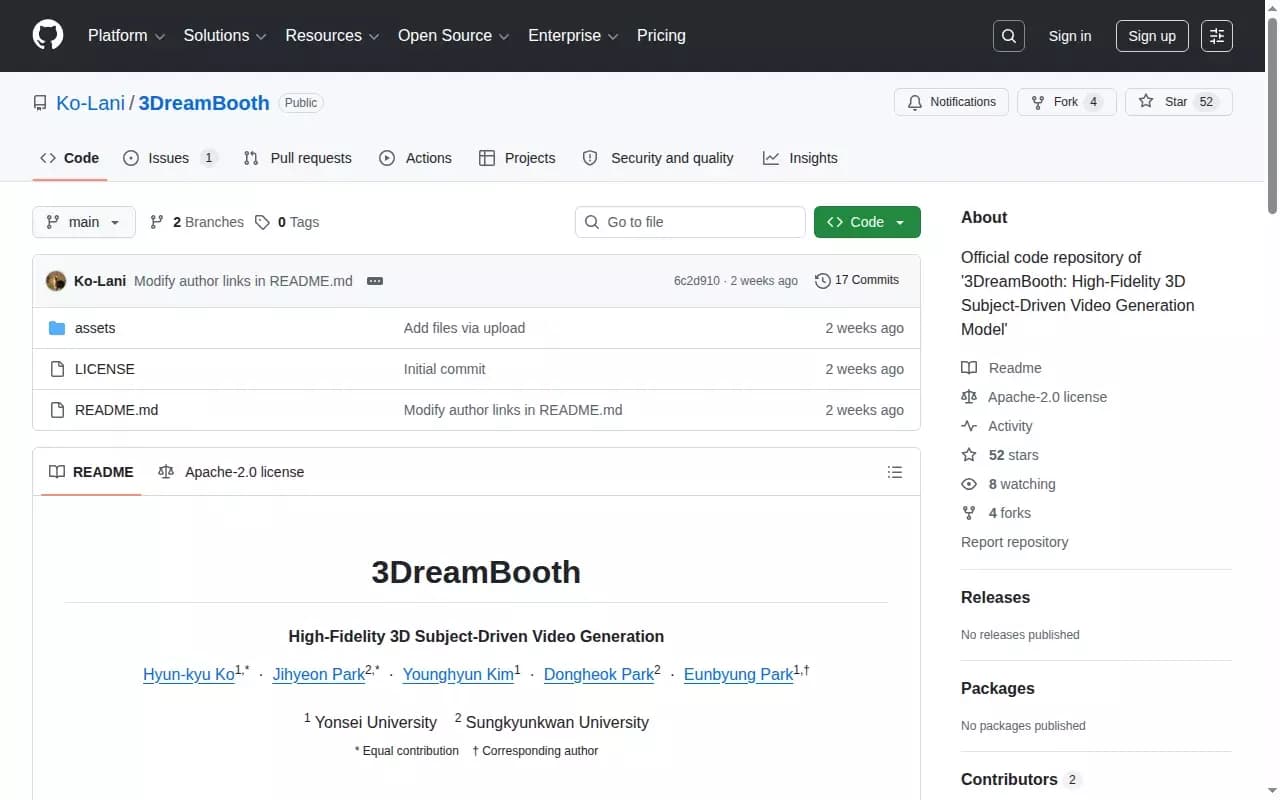Expand the Solutions menu
This screenshot has width=1280, height=800.
225,36
